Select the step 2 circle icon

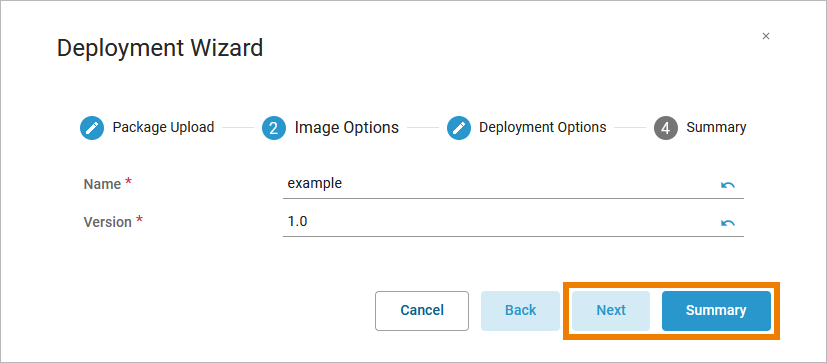pyautogui.click(x=274, y=128)
